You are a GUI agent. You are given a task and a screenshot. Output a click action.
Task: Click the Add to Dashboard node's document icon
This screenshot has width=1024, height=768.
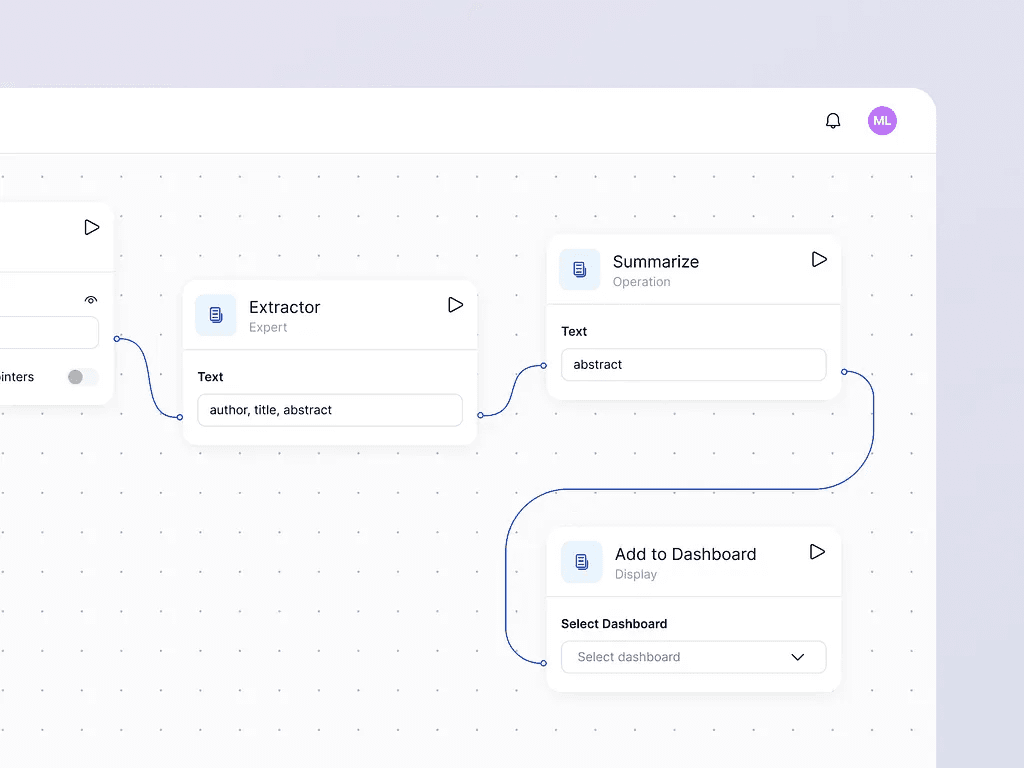[581, 561]
